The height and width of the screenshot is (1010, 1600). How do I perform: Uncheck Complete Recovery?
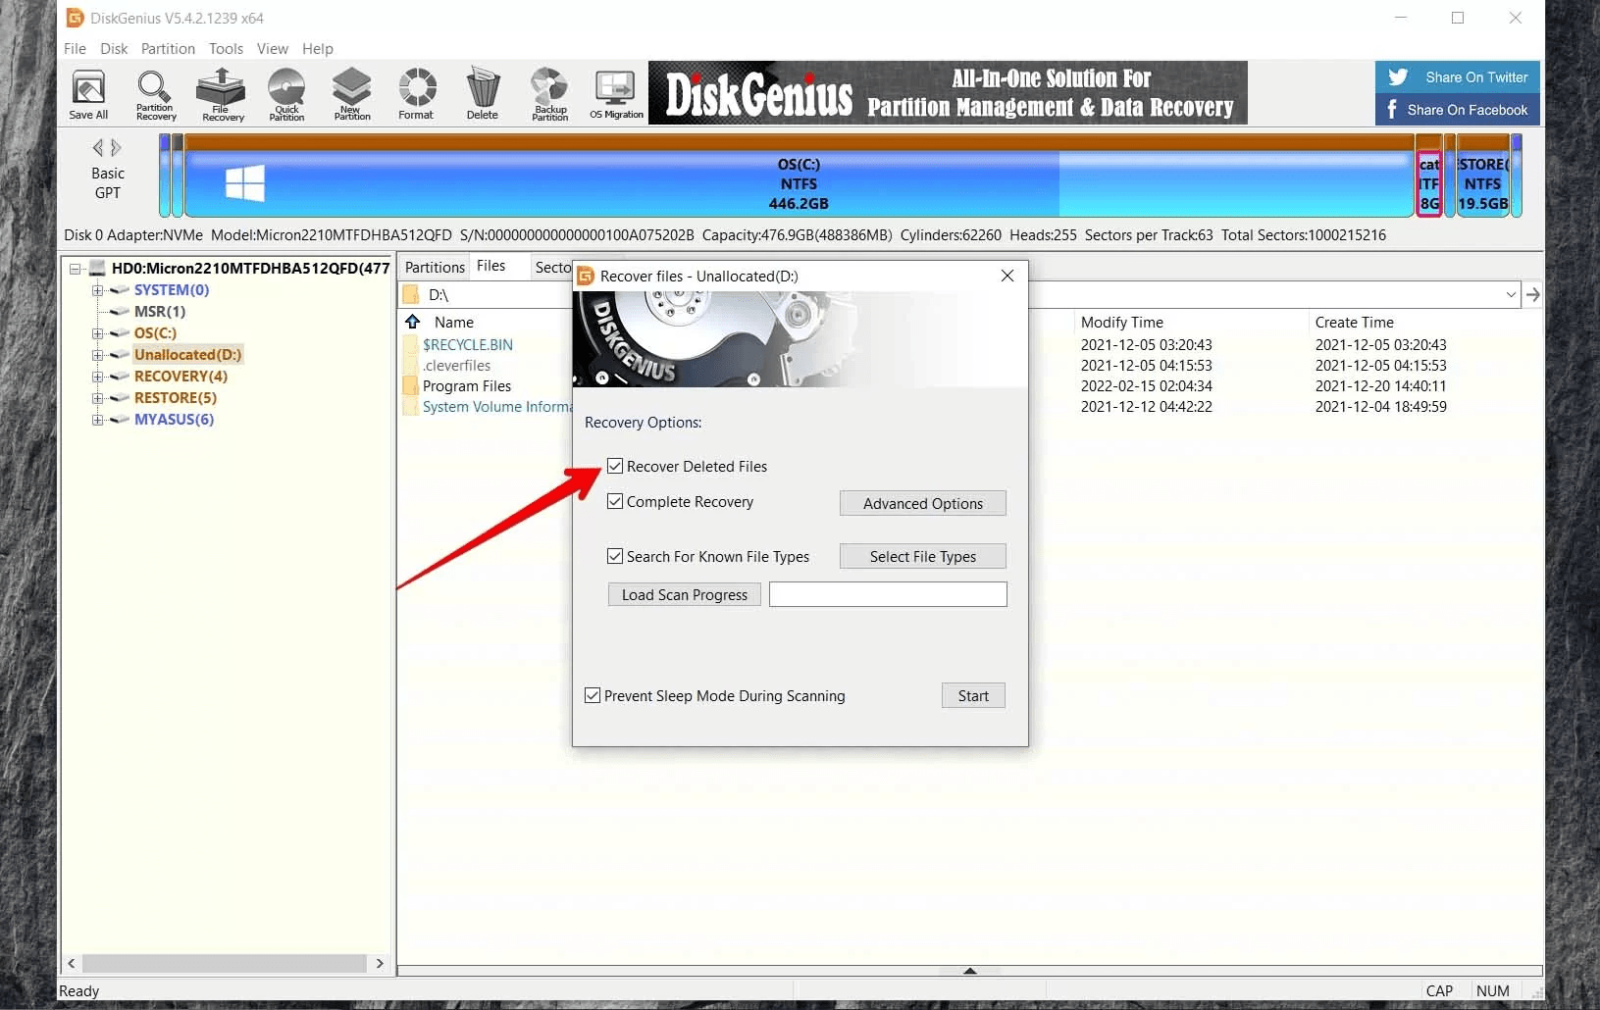[x=616, y=501]
